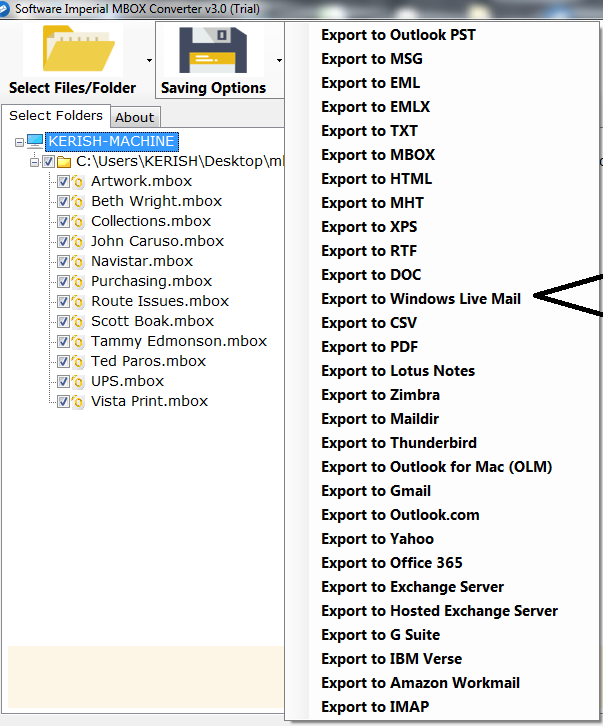Viewport: 603px width, 726px height.
Task: Open the Select Files/Folder dropdown arrow
Action: coord(149,60)
